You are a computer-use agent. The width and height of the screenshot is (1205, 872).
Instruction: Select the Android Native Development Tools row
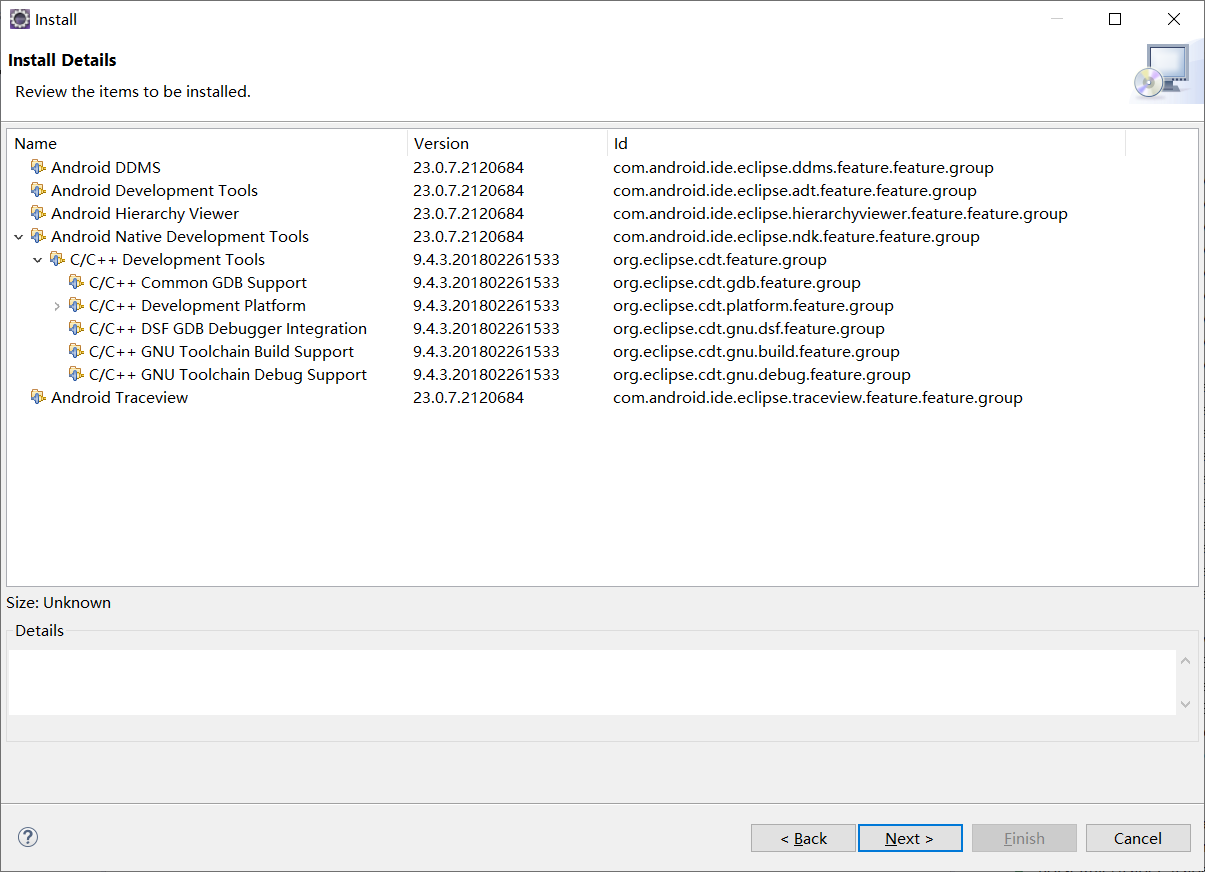point(602,236)
